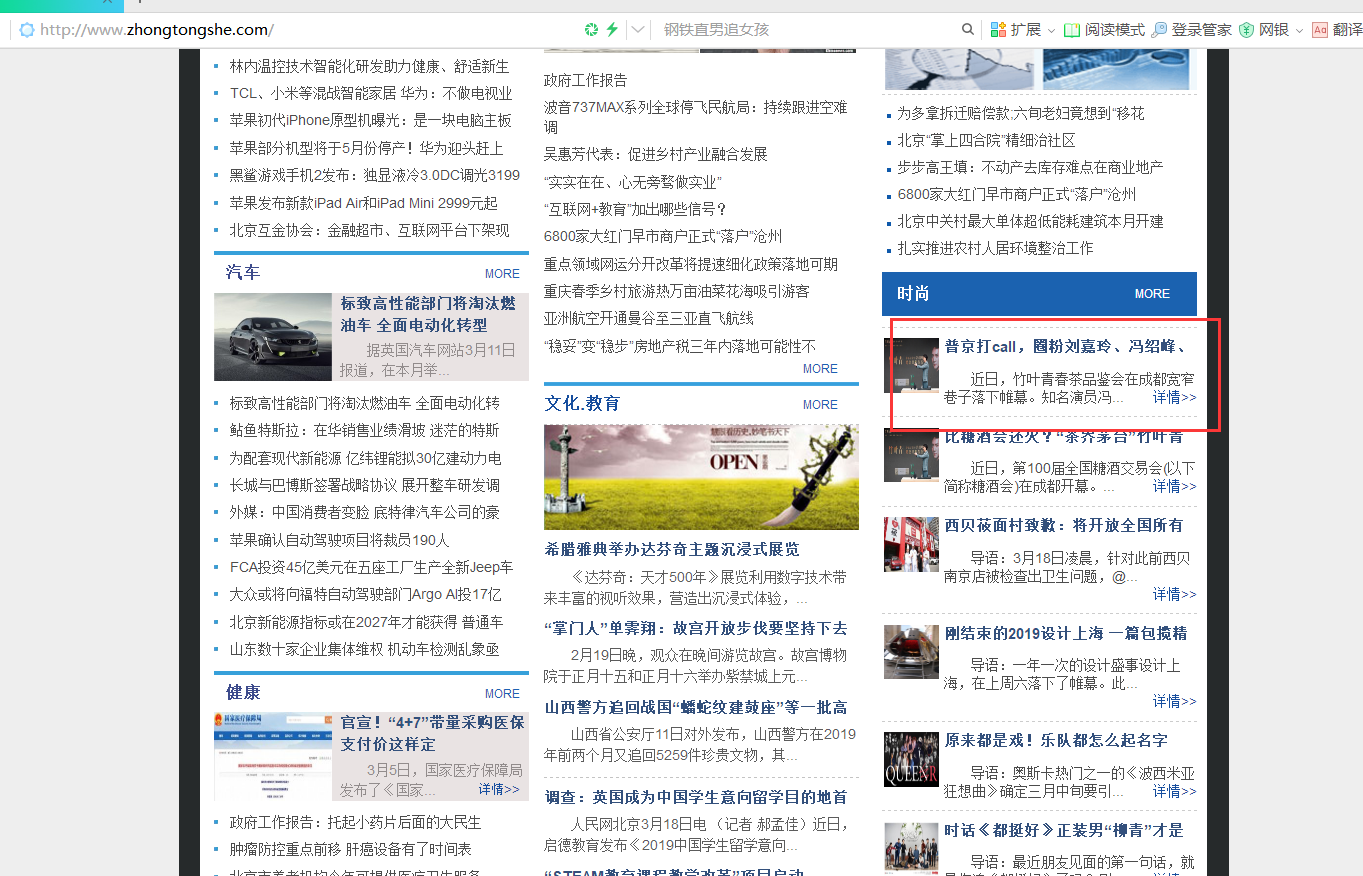The width and height of the screenshot is (1363, 876).
Task: Click the 翻译 translate button
Action: 1337,29
